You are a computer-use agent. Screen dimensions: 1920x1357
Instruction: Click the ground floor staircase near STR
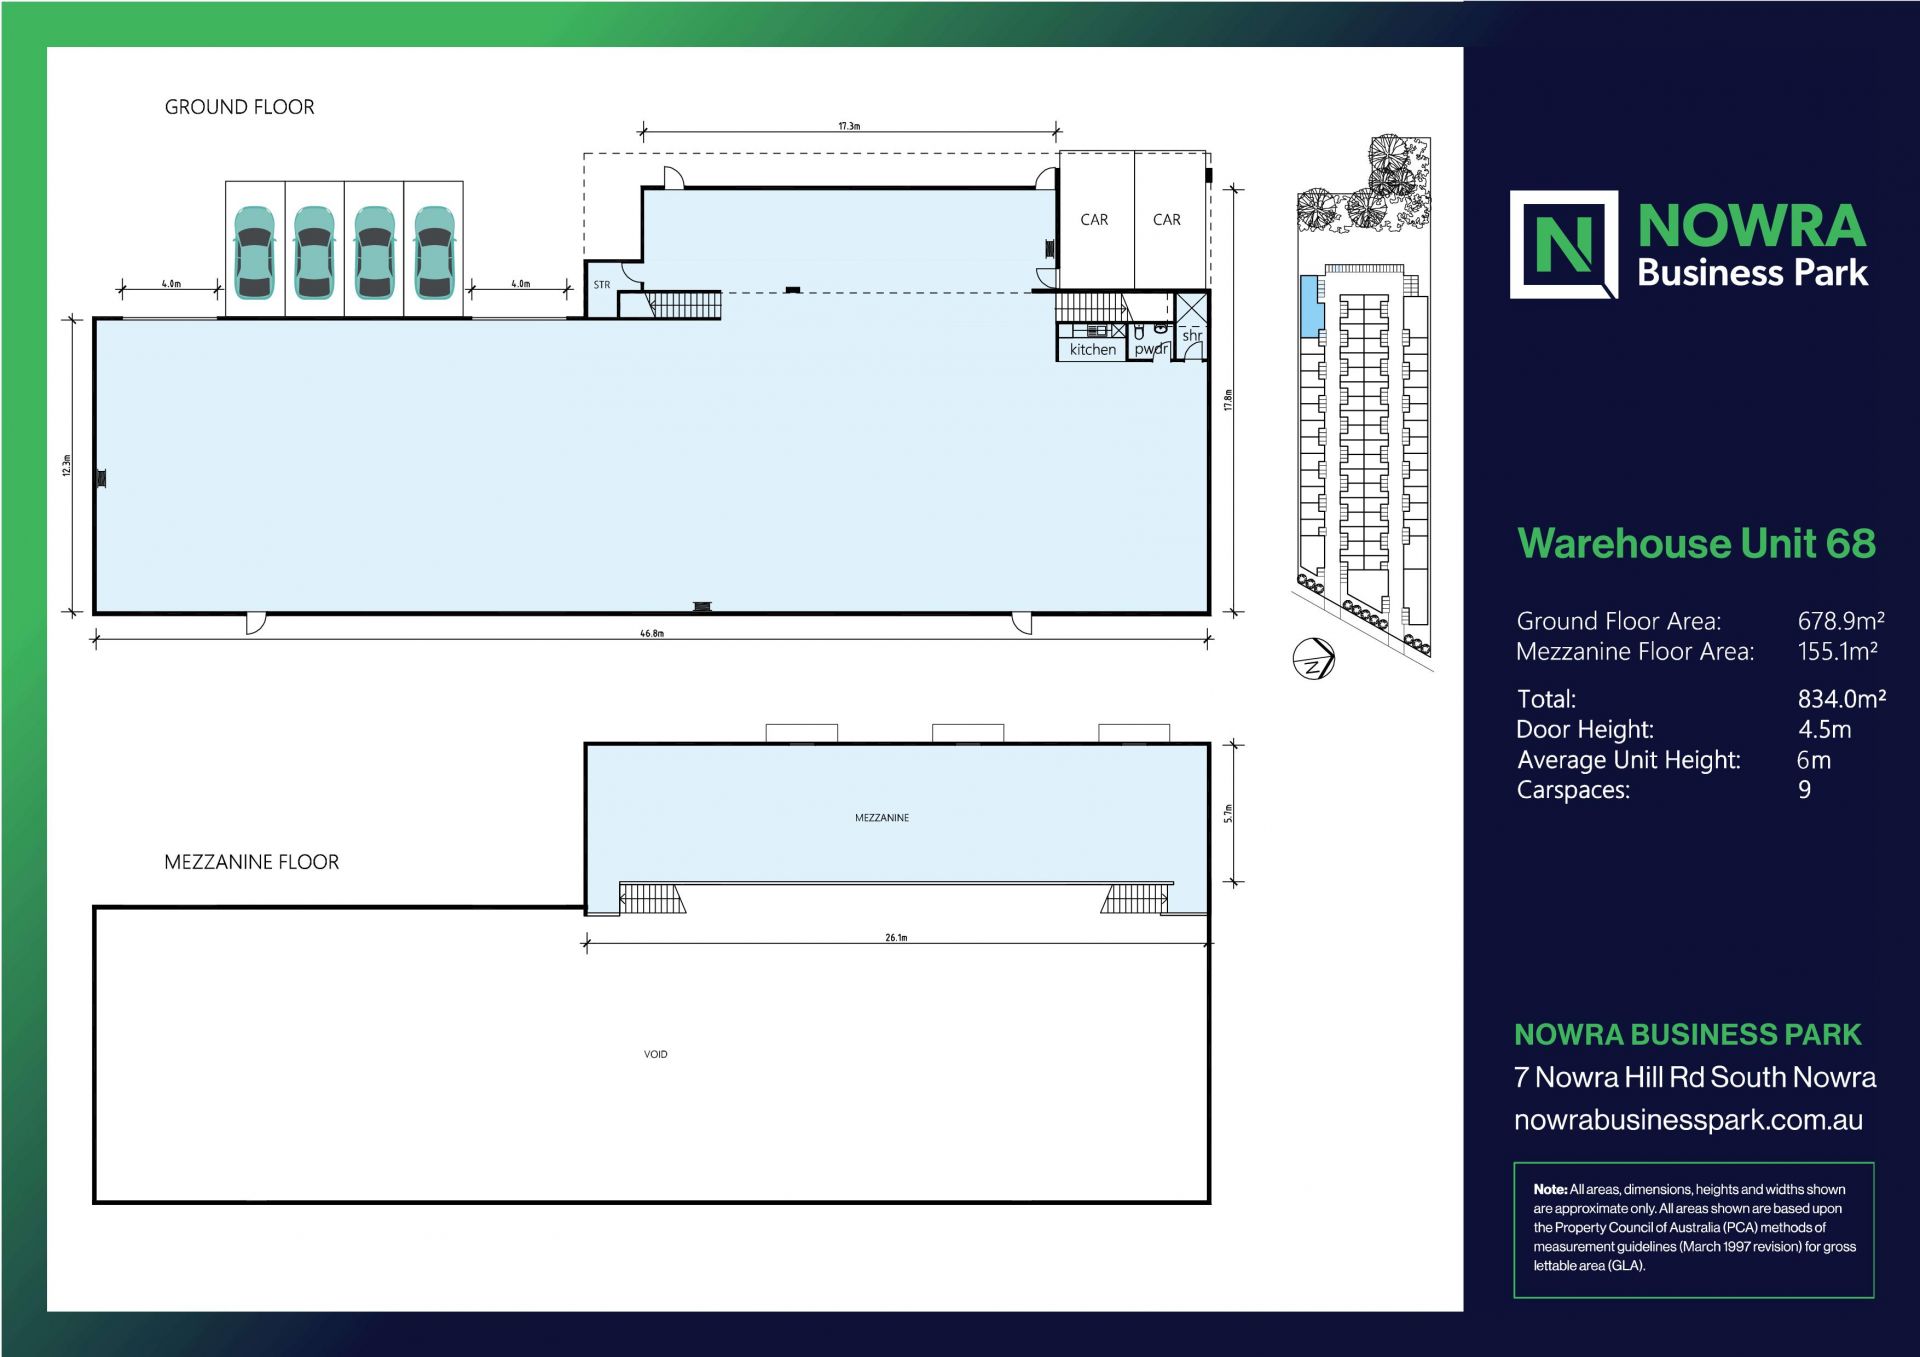coord(685,304)
